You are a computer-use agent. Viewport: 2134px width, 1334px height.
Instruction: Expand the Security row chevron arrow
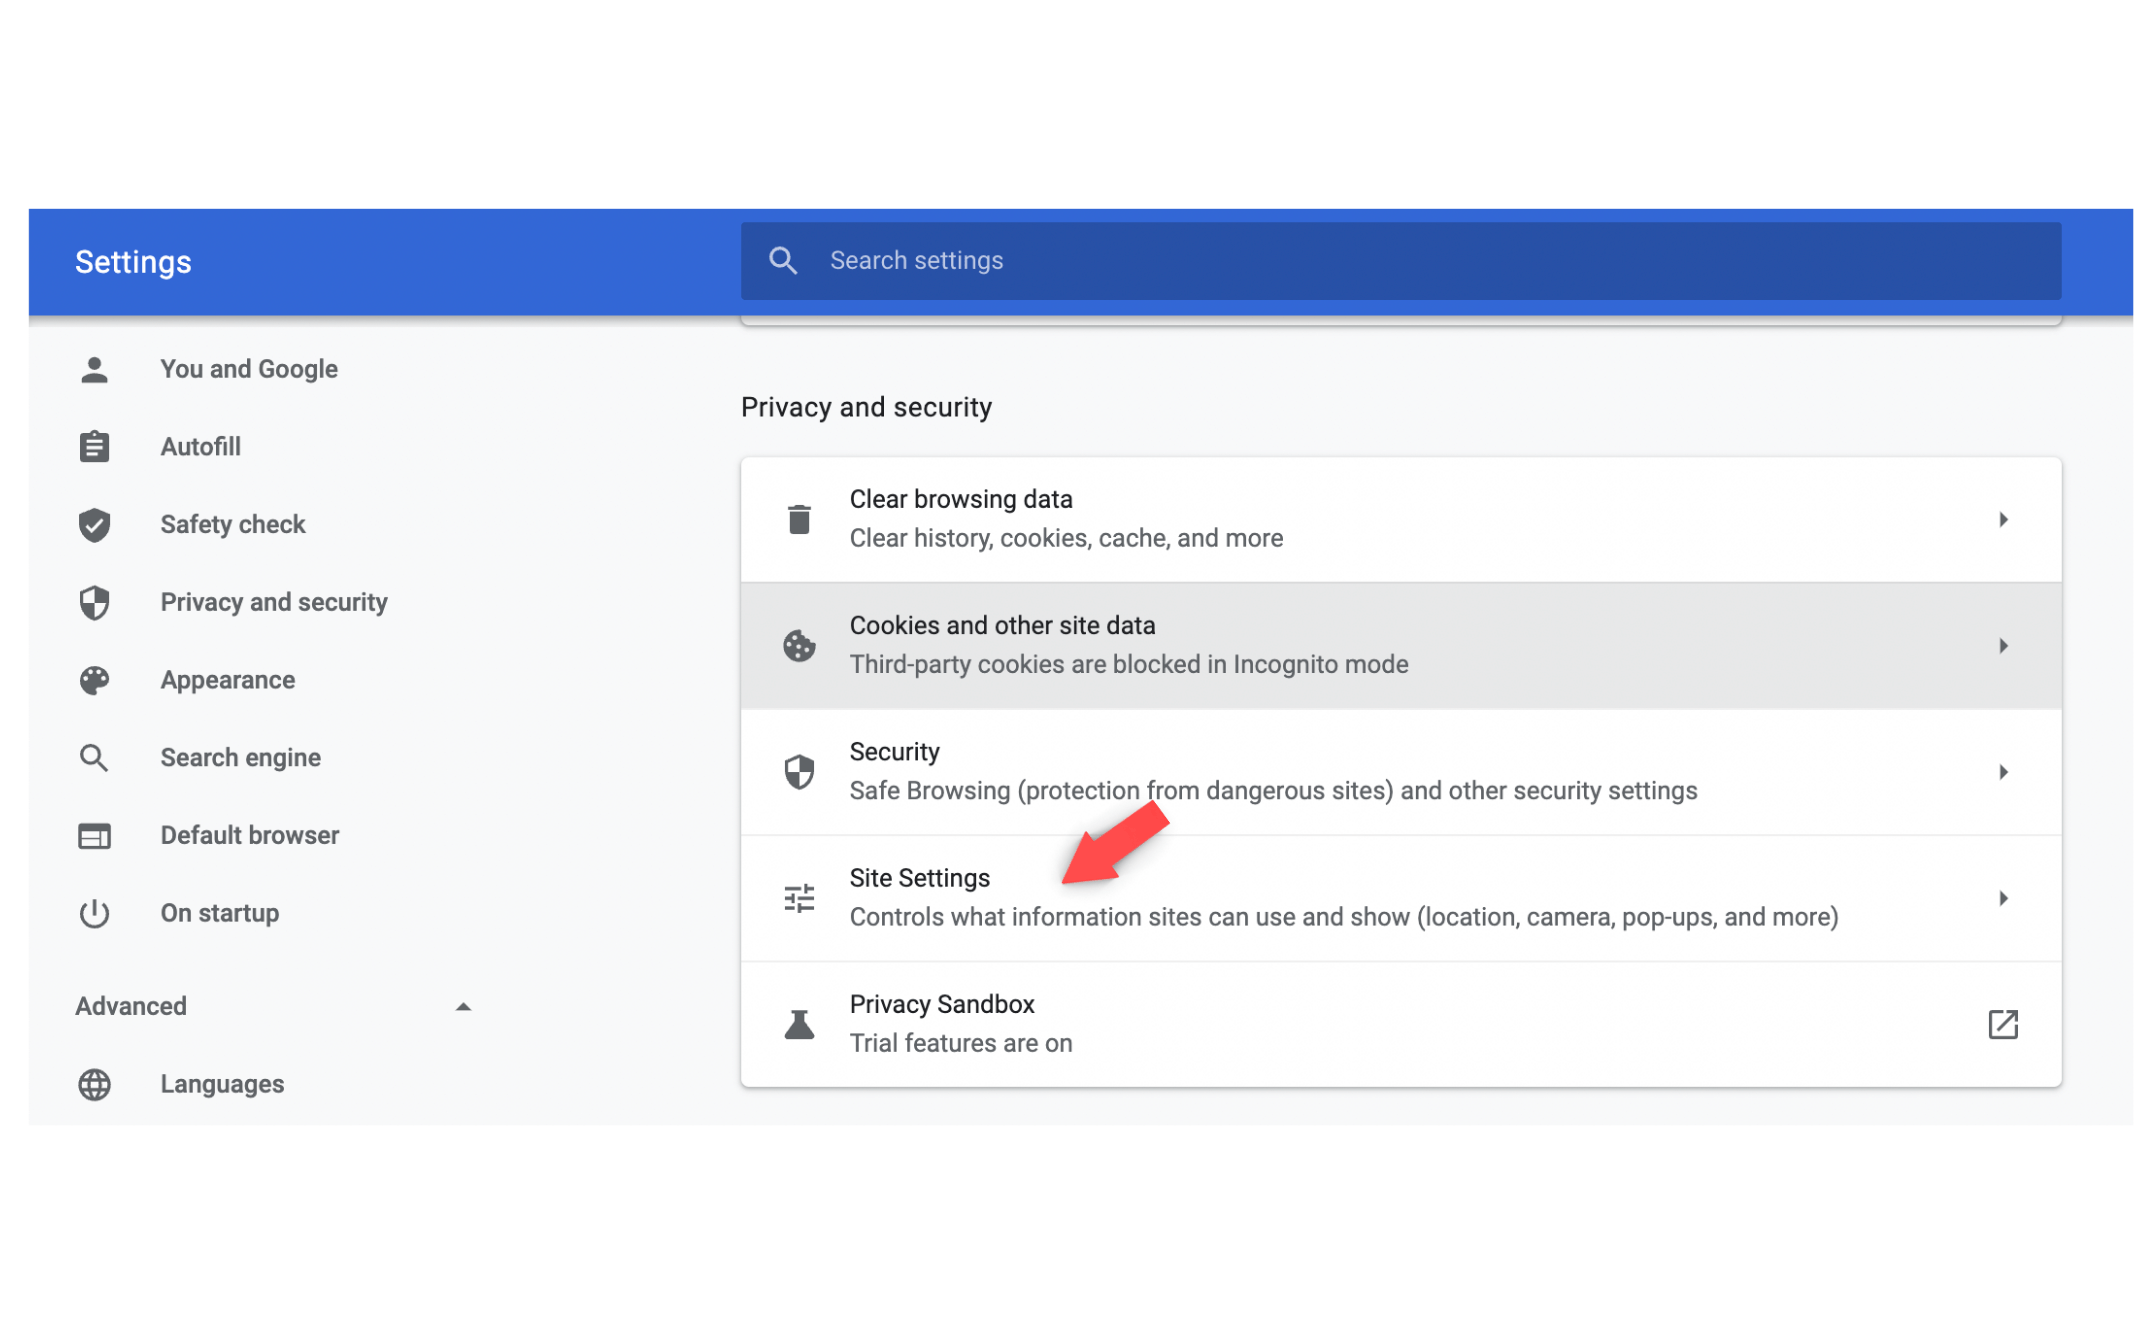click(2002, 772)
